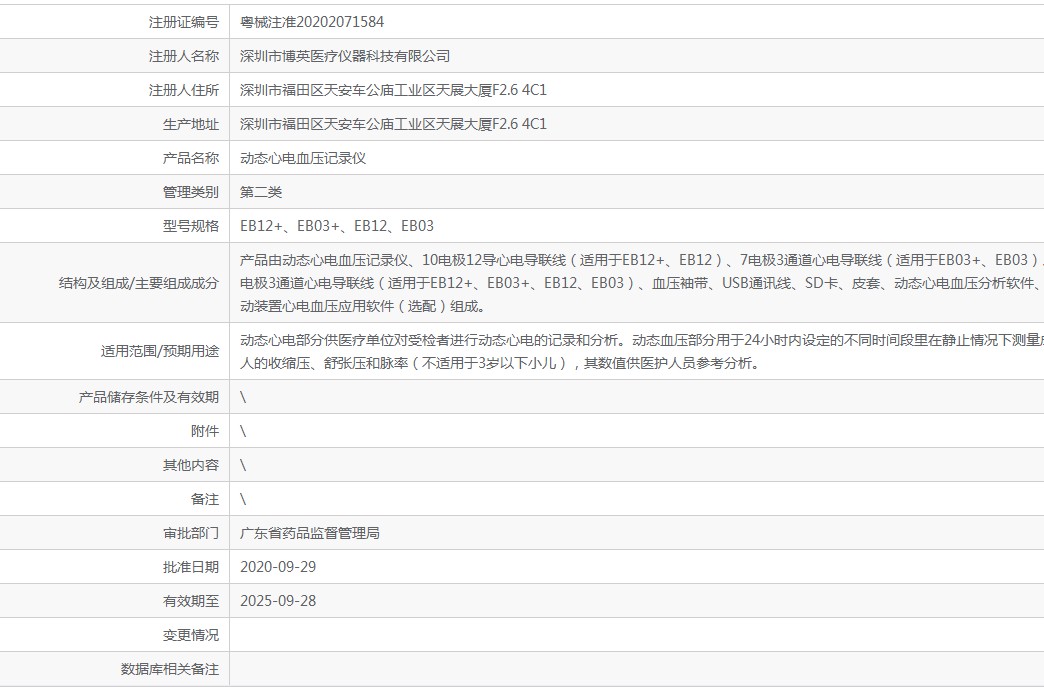Select the 第二类 category value

point(261,192)
